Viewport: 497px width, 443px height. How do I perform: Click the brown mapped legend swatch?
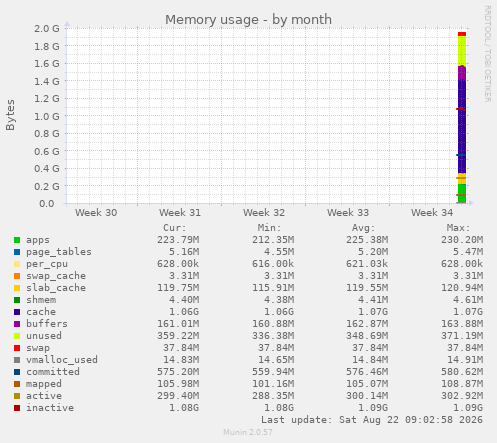pos(17,384)
